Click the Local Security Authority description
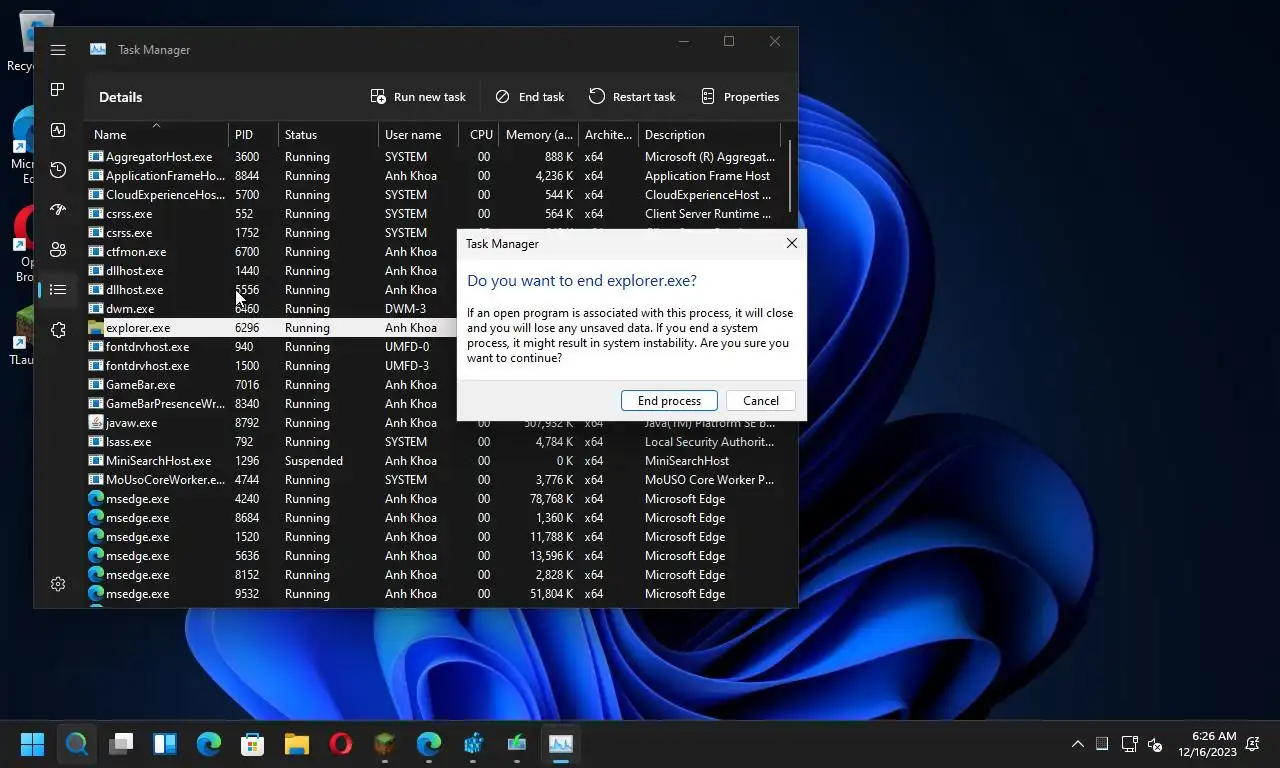 (x=709, y=442)
